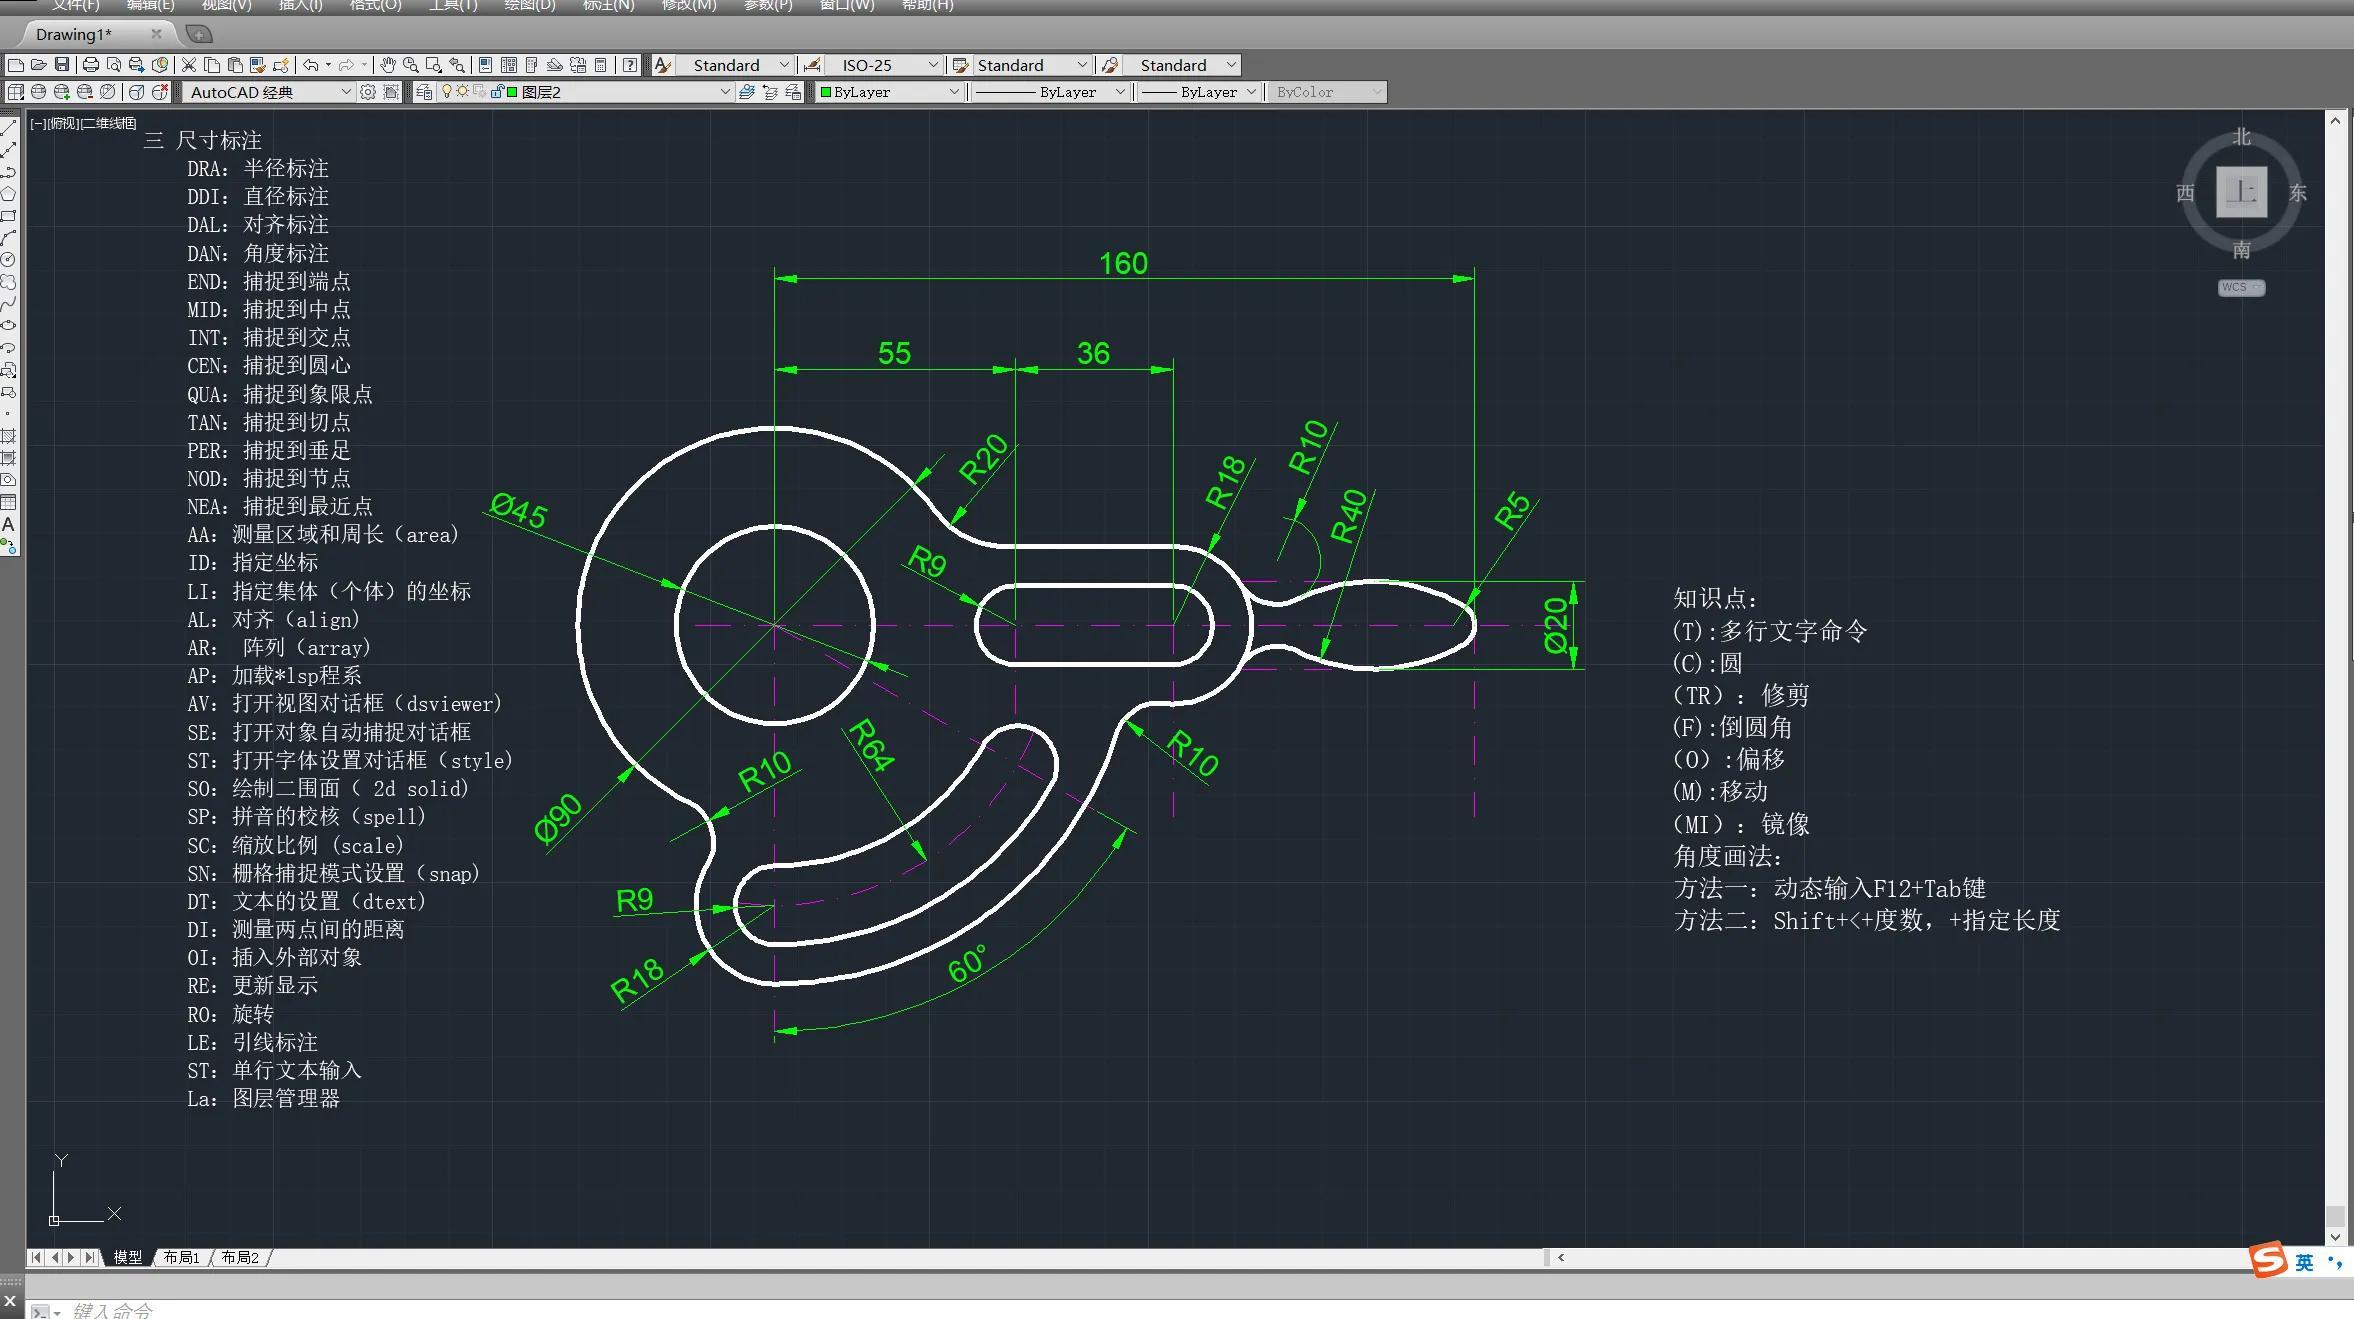Toggle layer on/off lightbulb for 图层2
This screenshot has height=1319, width=2354.
[447, 92]
